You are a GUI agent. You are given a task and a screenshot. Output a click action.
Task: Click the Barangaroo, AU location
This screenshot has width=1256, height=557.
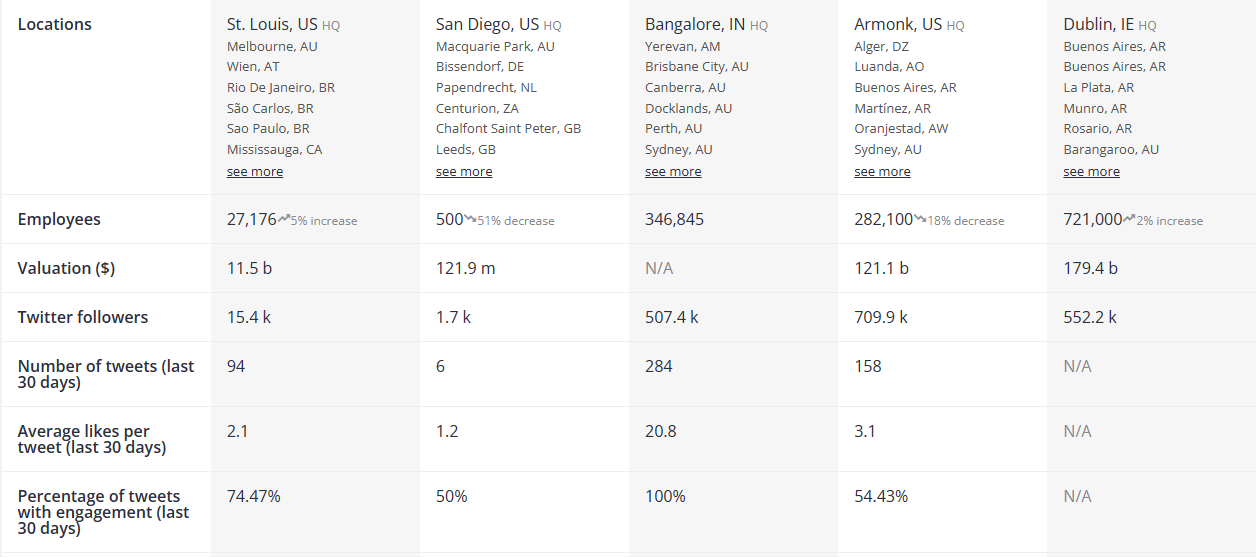tap(1111, 149)
